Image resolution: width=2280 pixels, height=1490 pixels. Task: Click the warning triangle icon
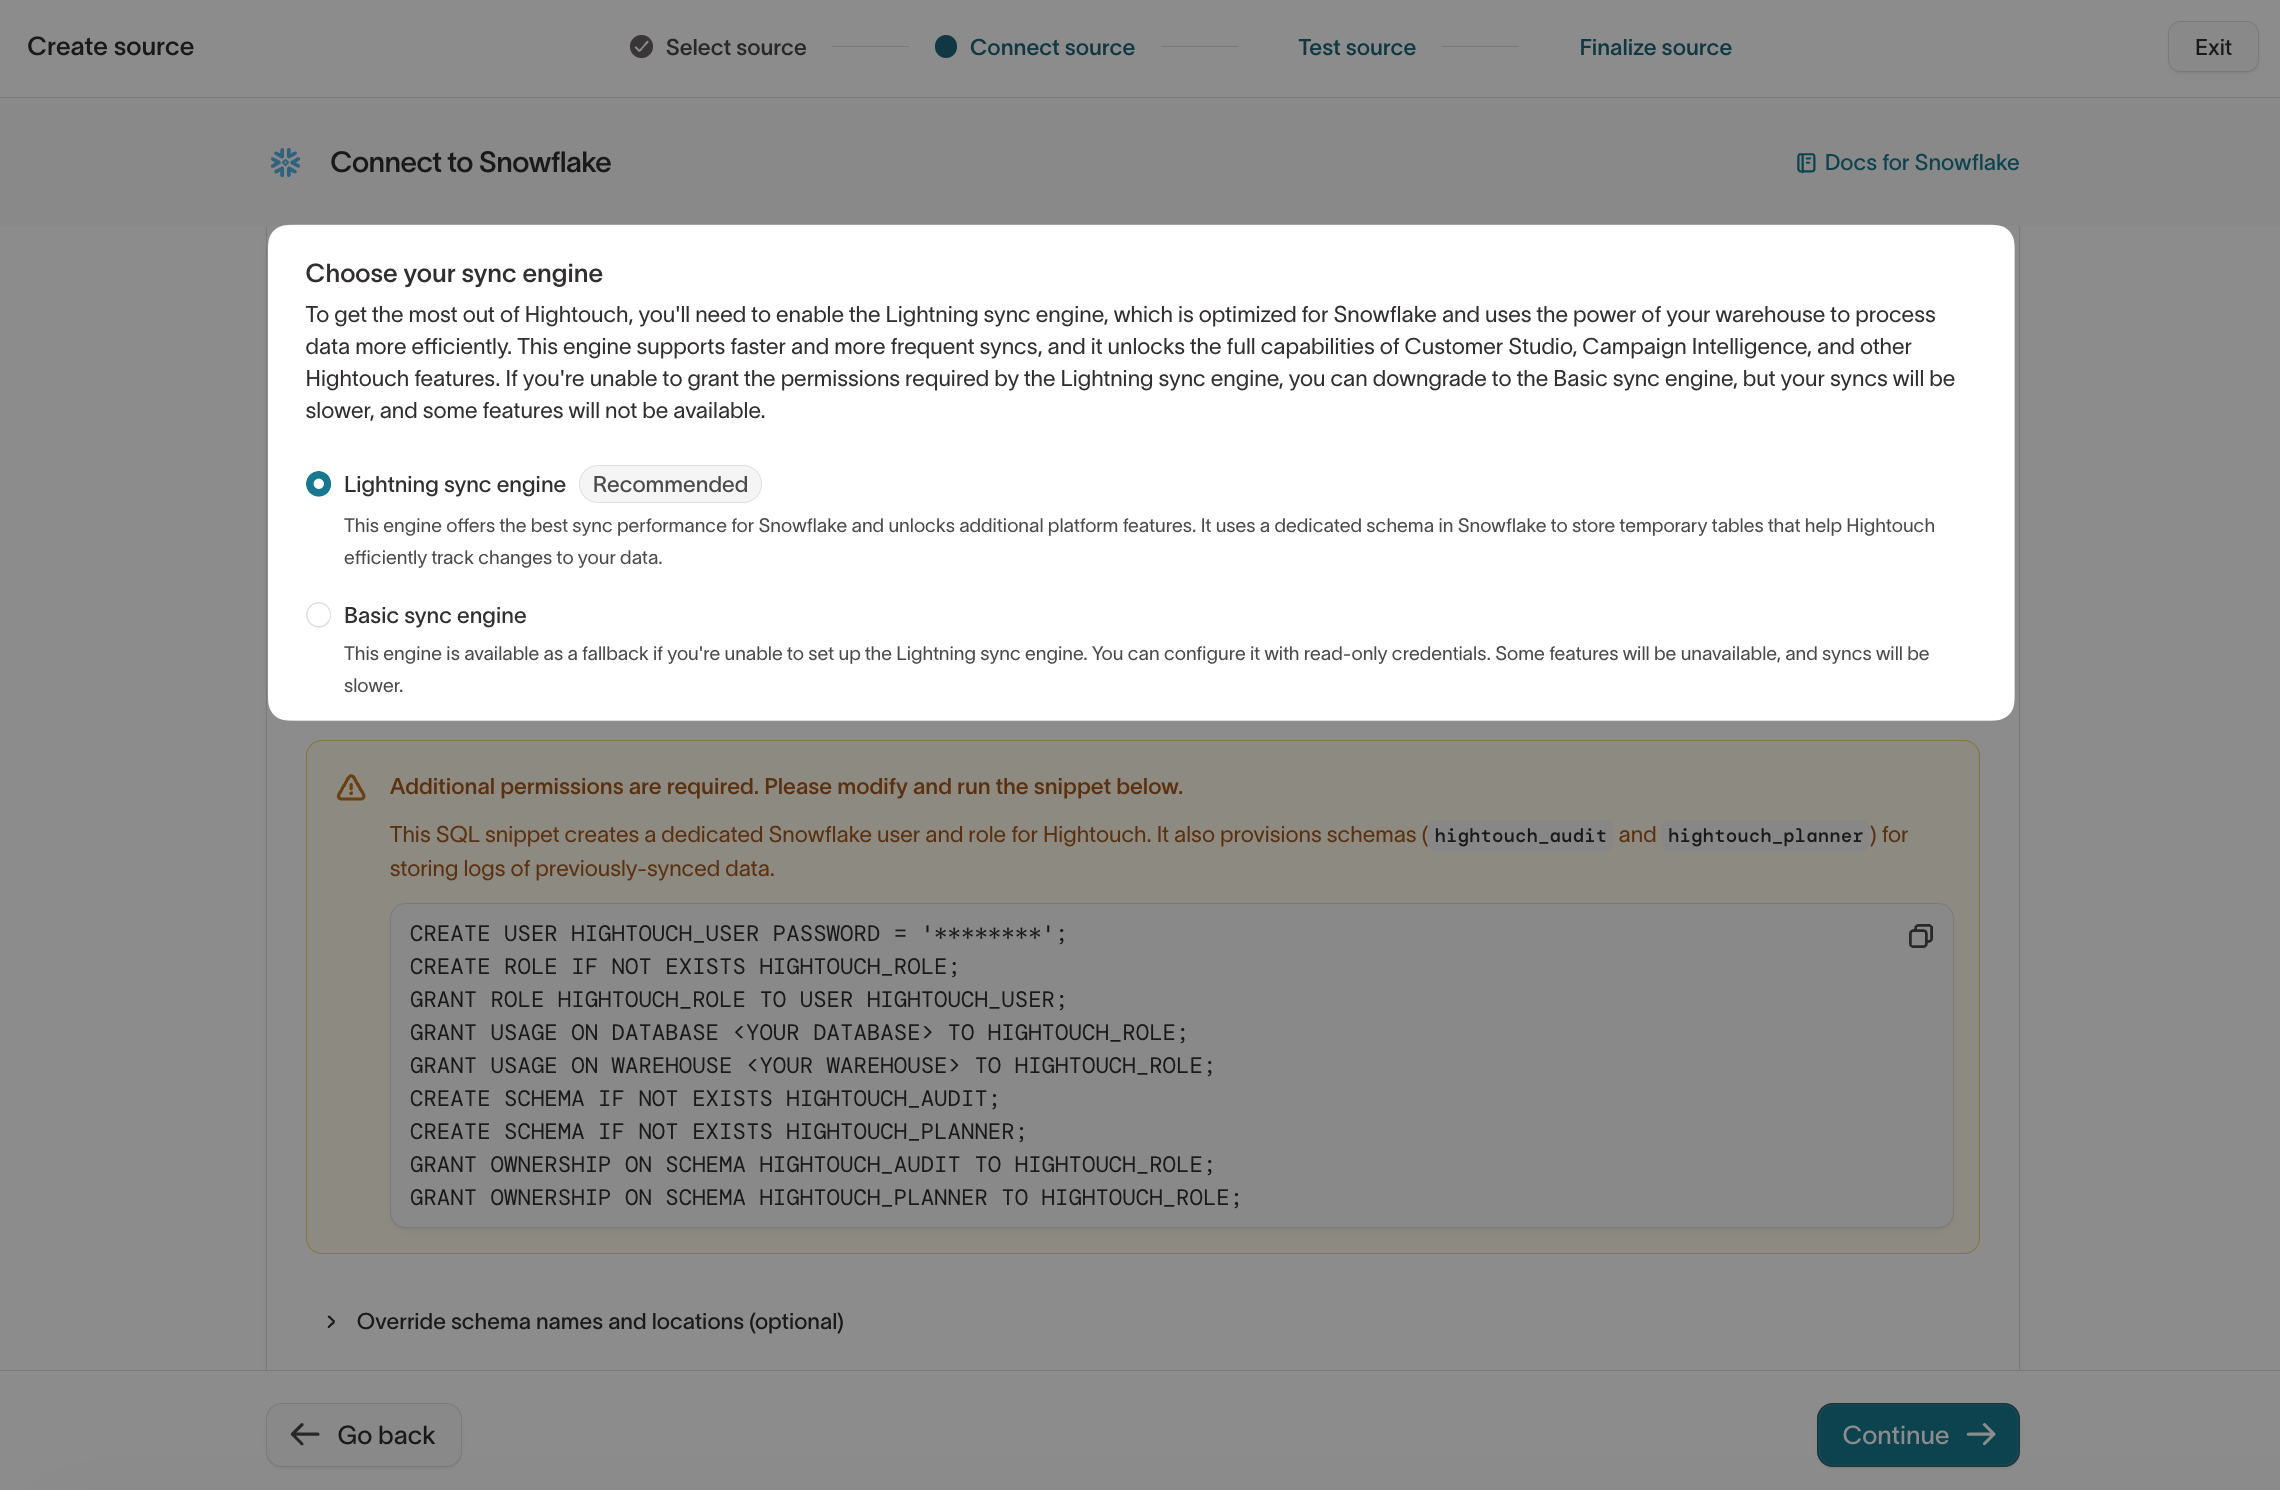[x=351, y=787]
